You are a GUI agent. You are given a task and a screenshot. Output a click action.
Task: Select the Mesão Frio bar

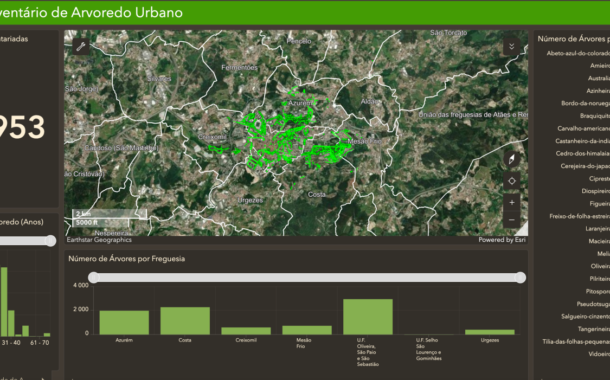tap(307, 330)
